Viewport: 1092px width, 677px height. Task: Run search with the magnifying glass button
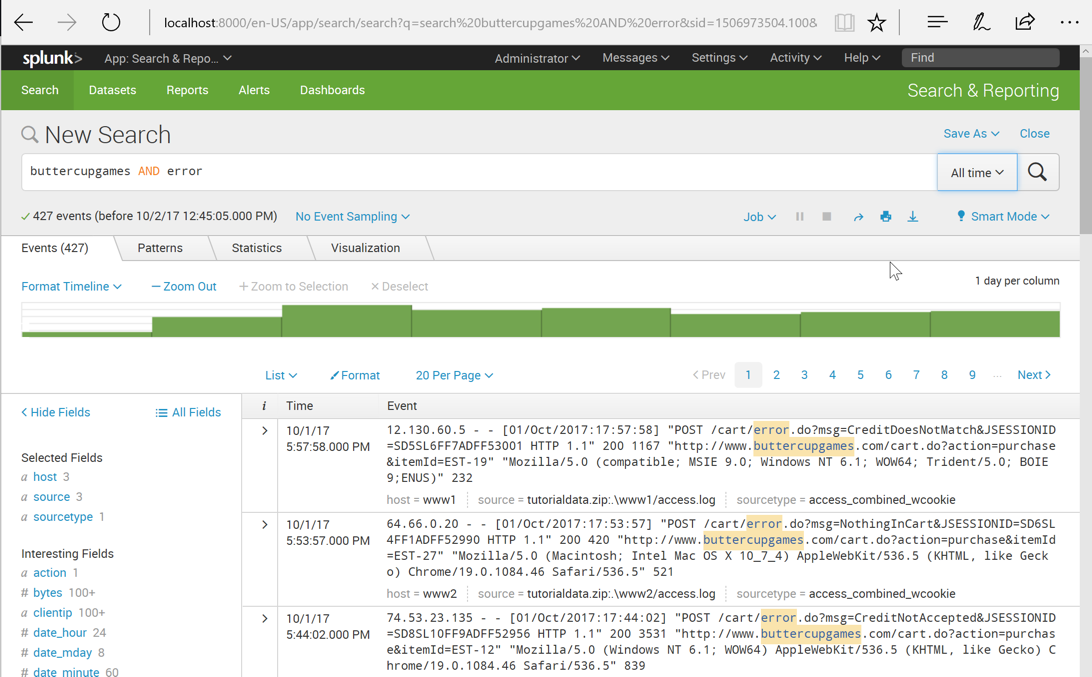point(1037,172)
